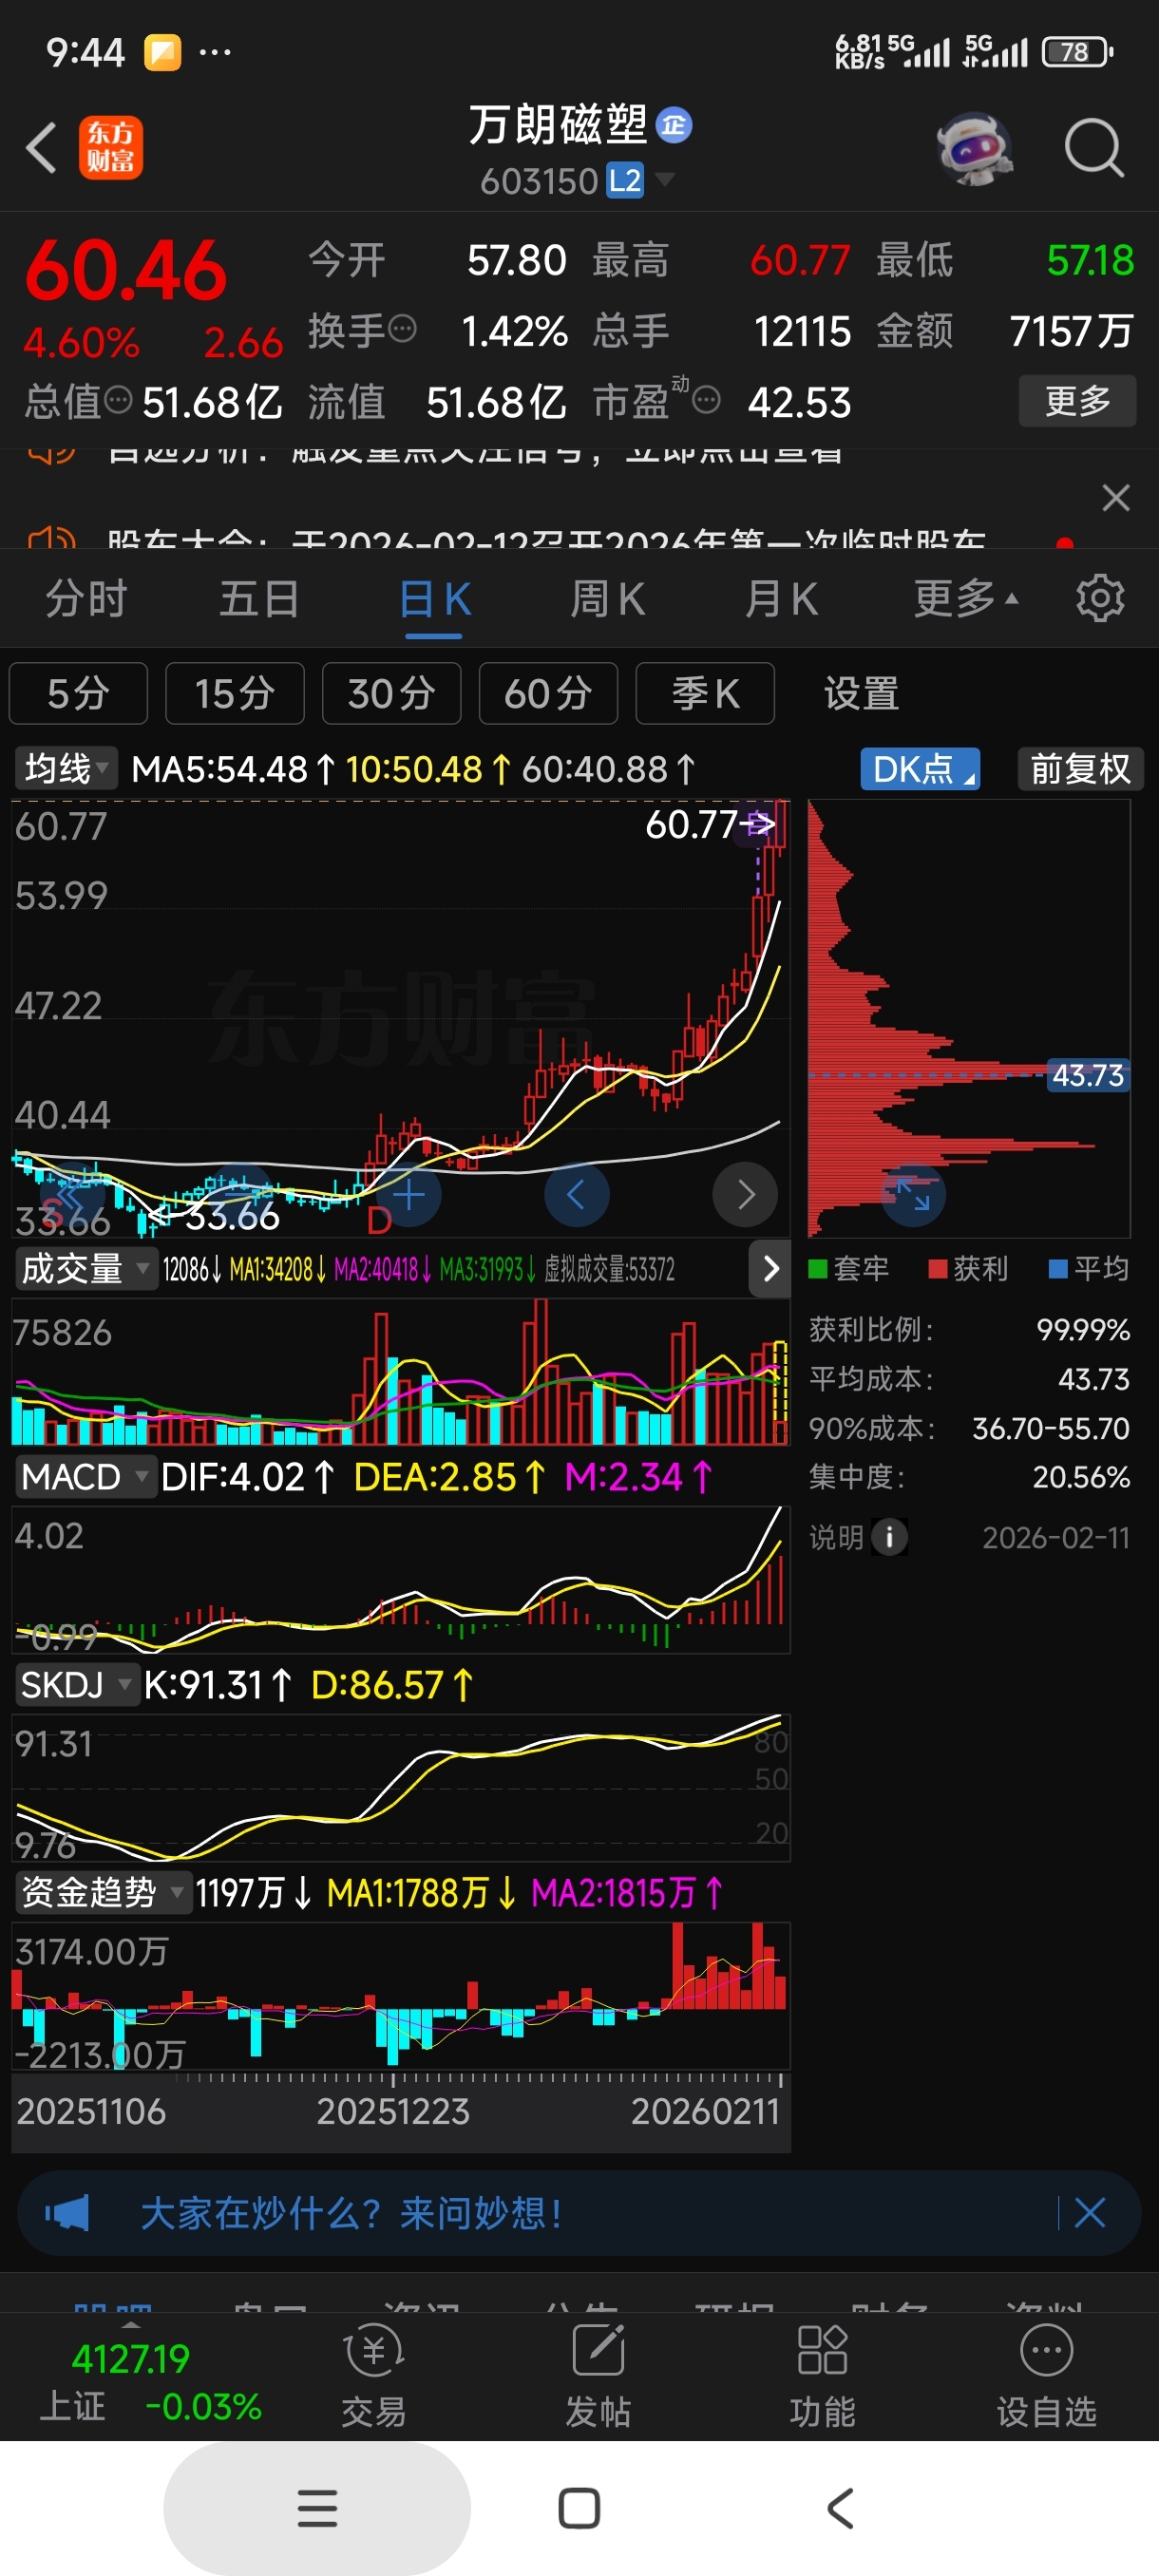Tap the 获利比例 99.99% value

pos(1082,1329)
